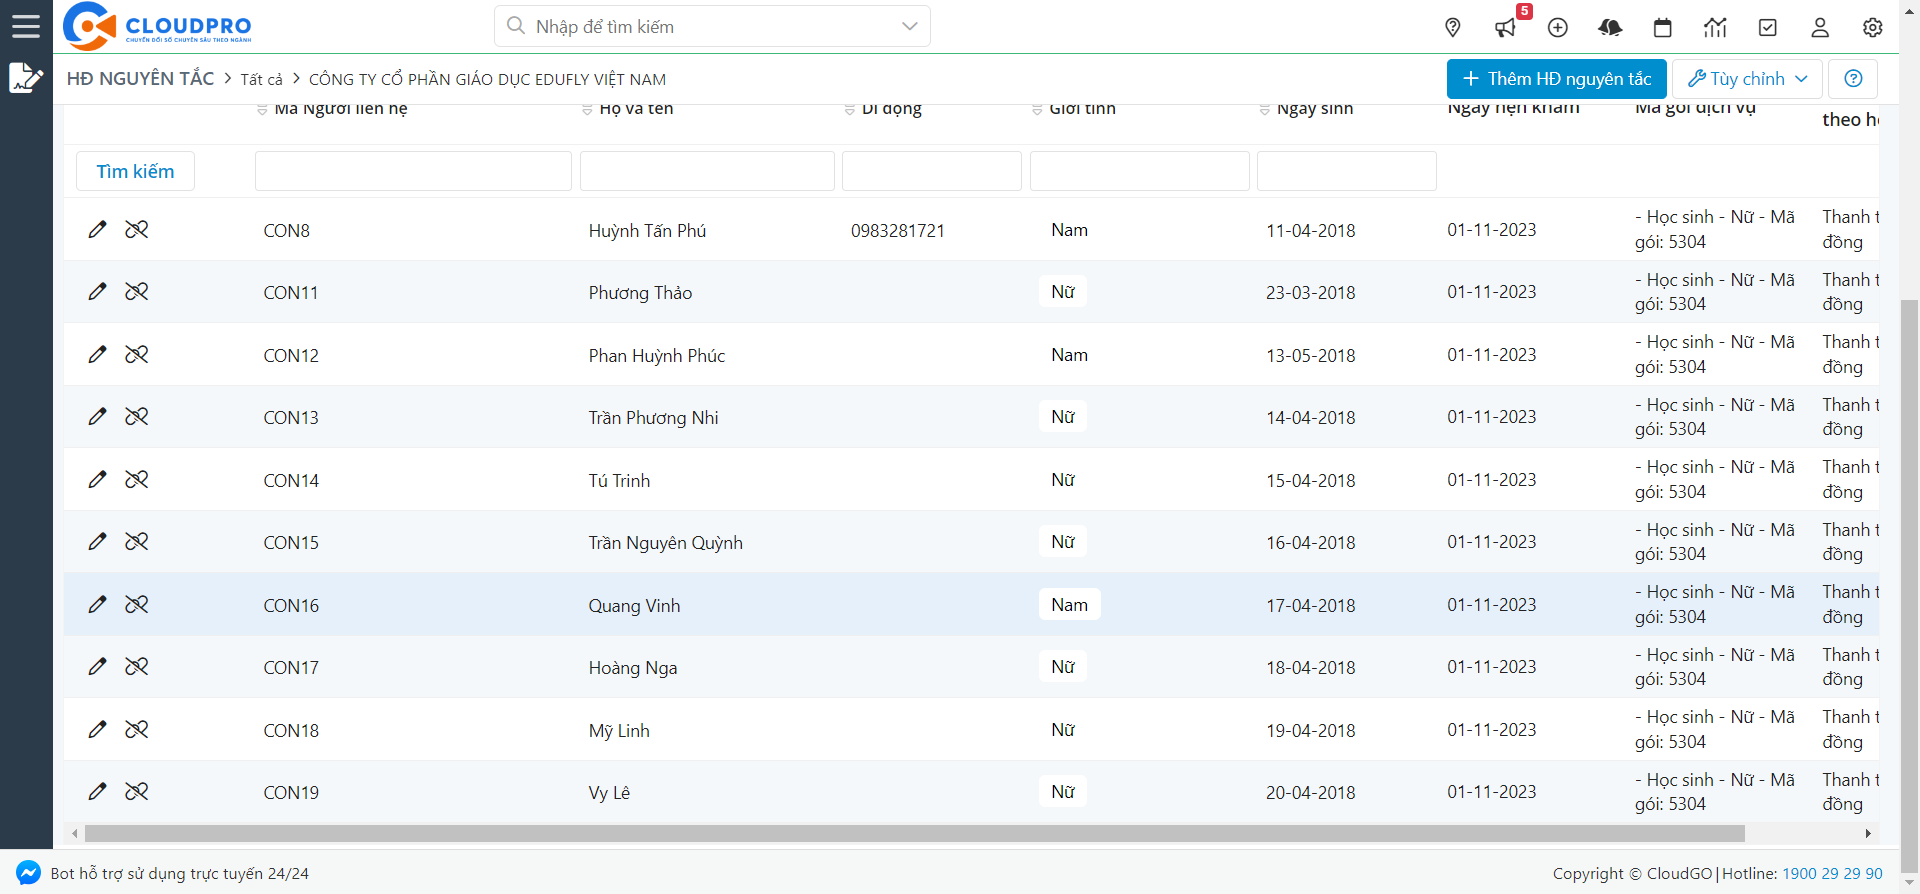Click the Di động filter field
The width and height of the screenshot is (1920, 894).
pos(932,171)
